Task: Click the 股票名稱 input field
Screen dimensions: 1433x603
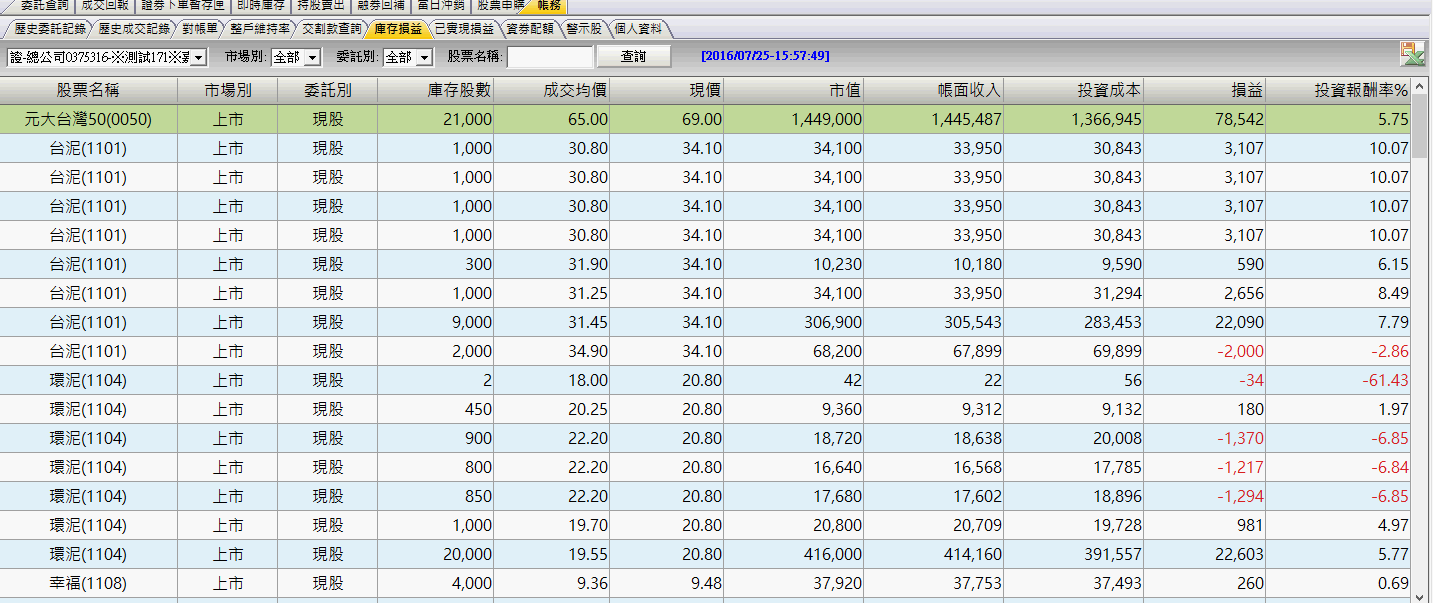Action: tap(550, 57)
